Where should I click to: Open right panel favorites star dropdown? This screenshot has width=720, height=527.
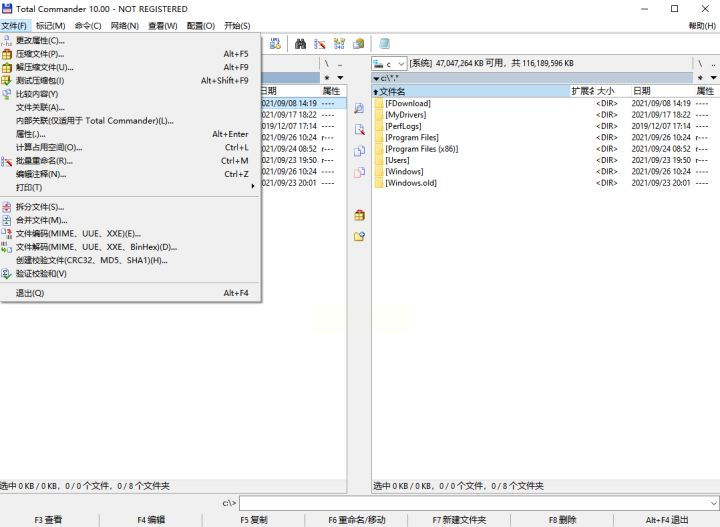pos(700,78)
